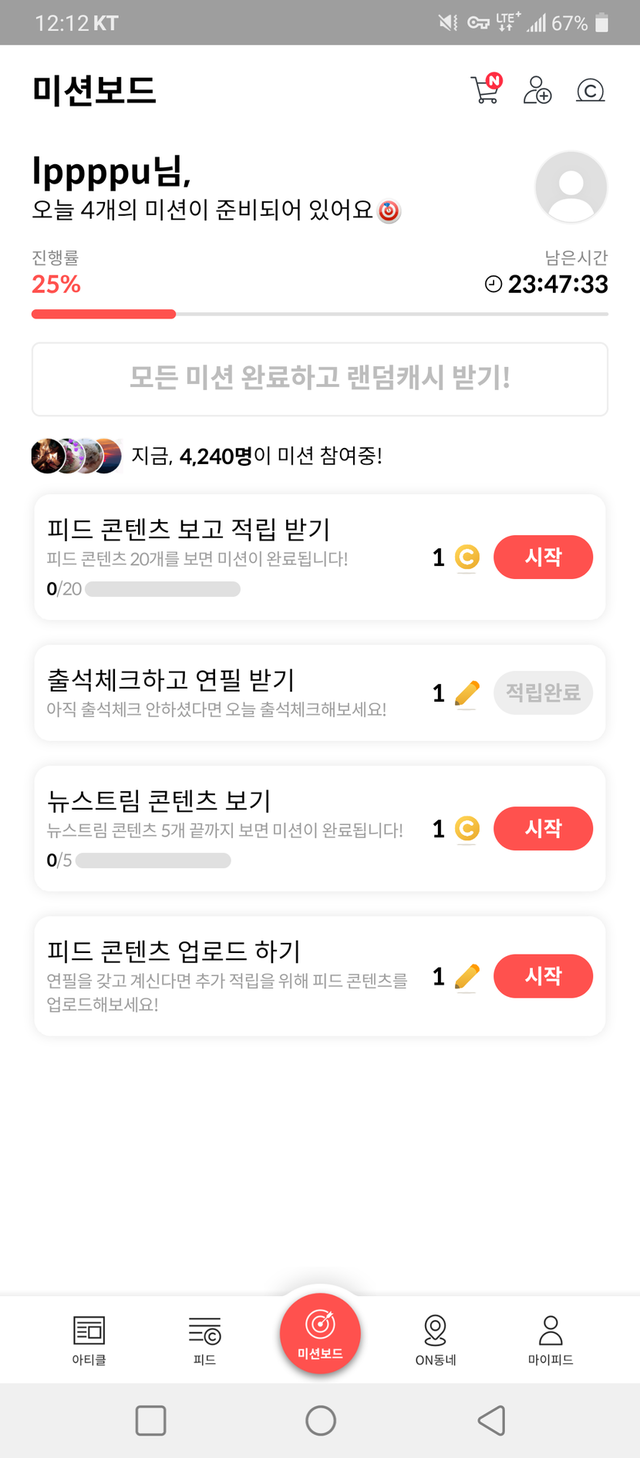This screenshot has height=1458, width=640.
Task: Start the 피드 콘텐츠 업로드 하기 mission
Action: [543, 976]
